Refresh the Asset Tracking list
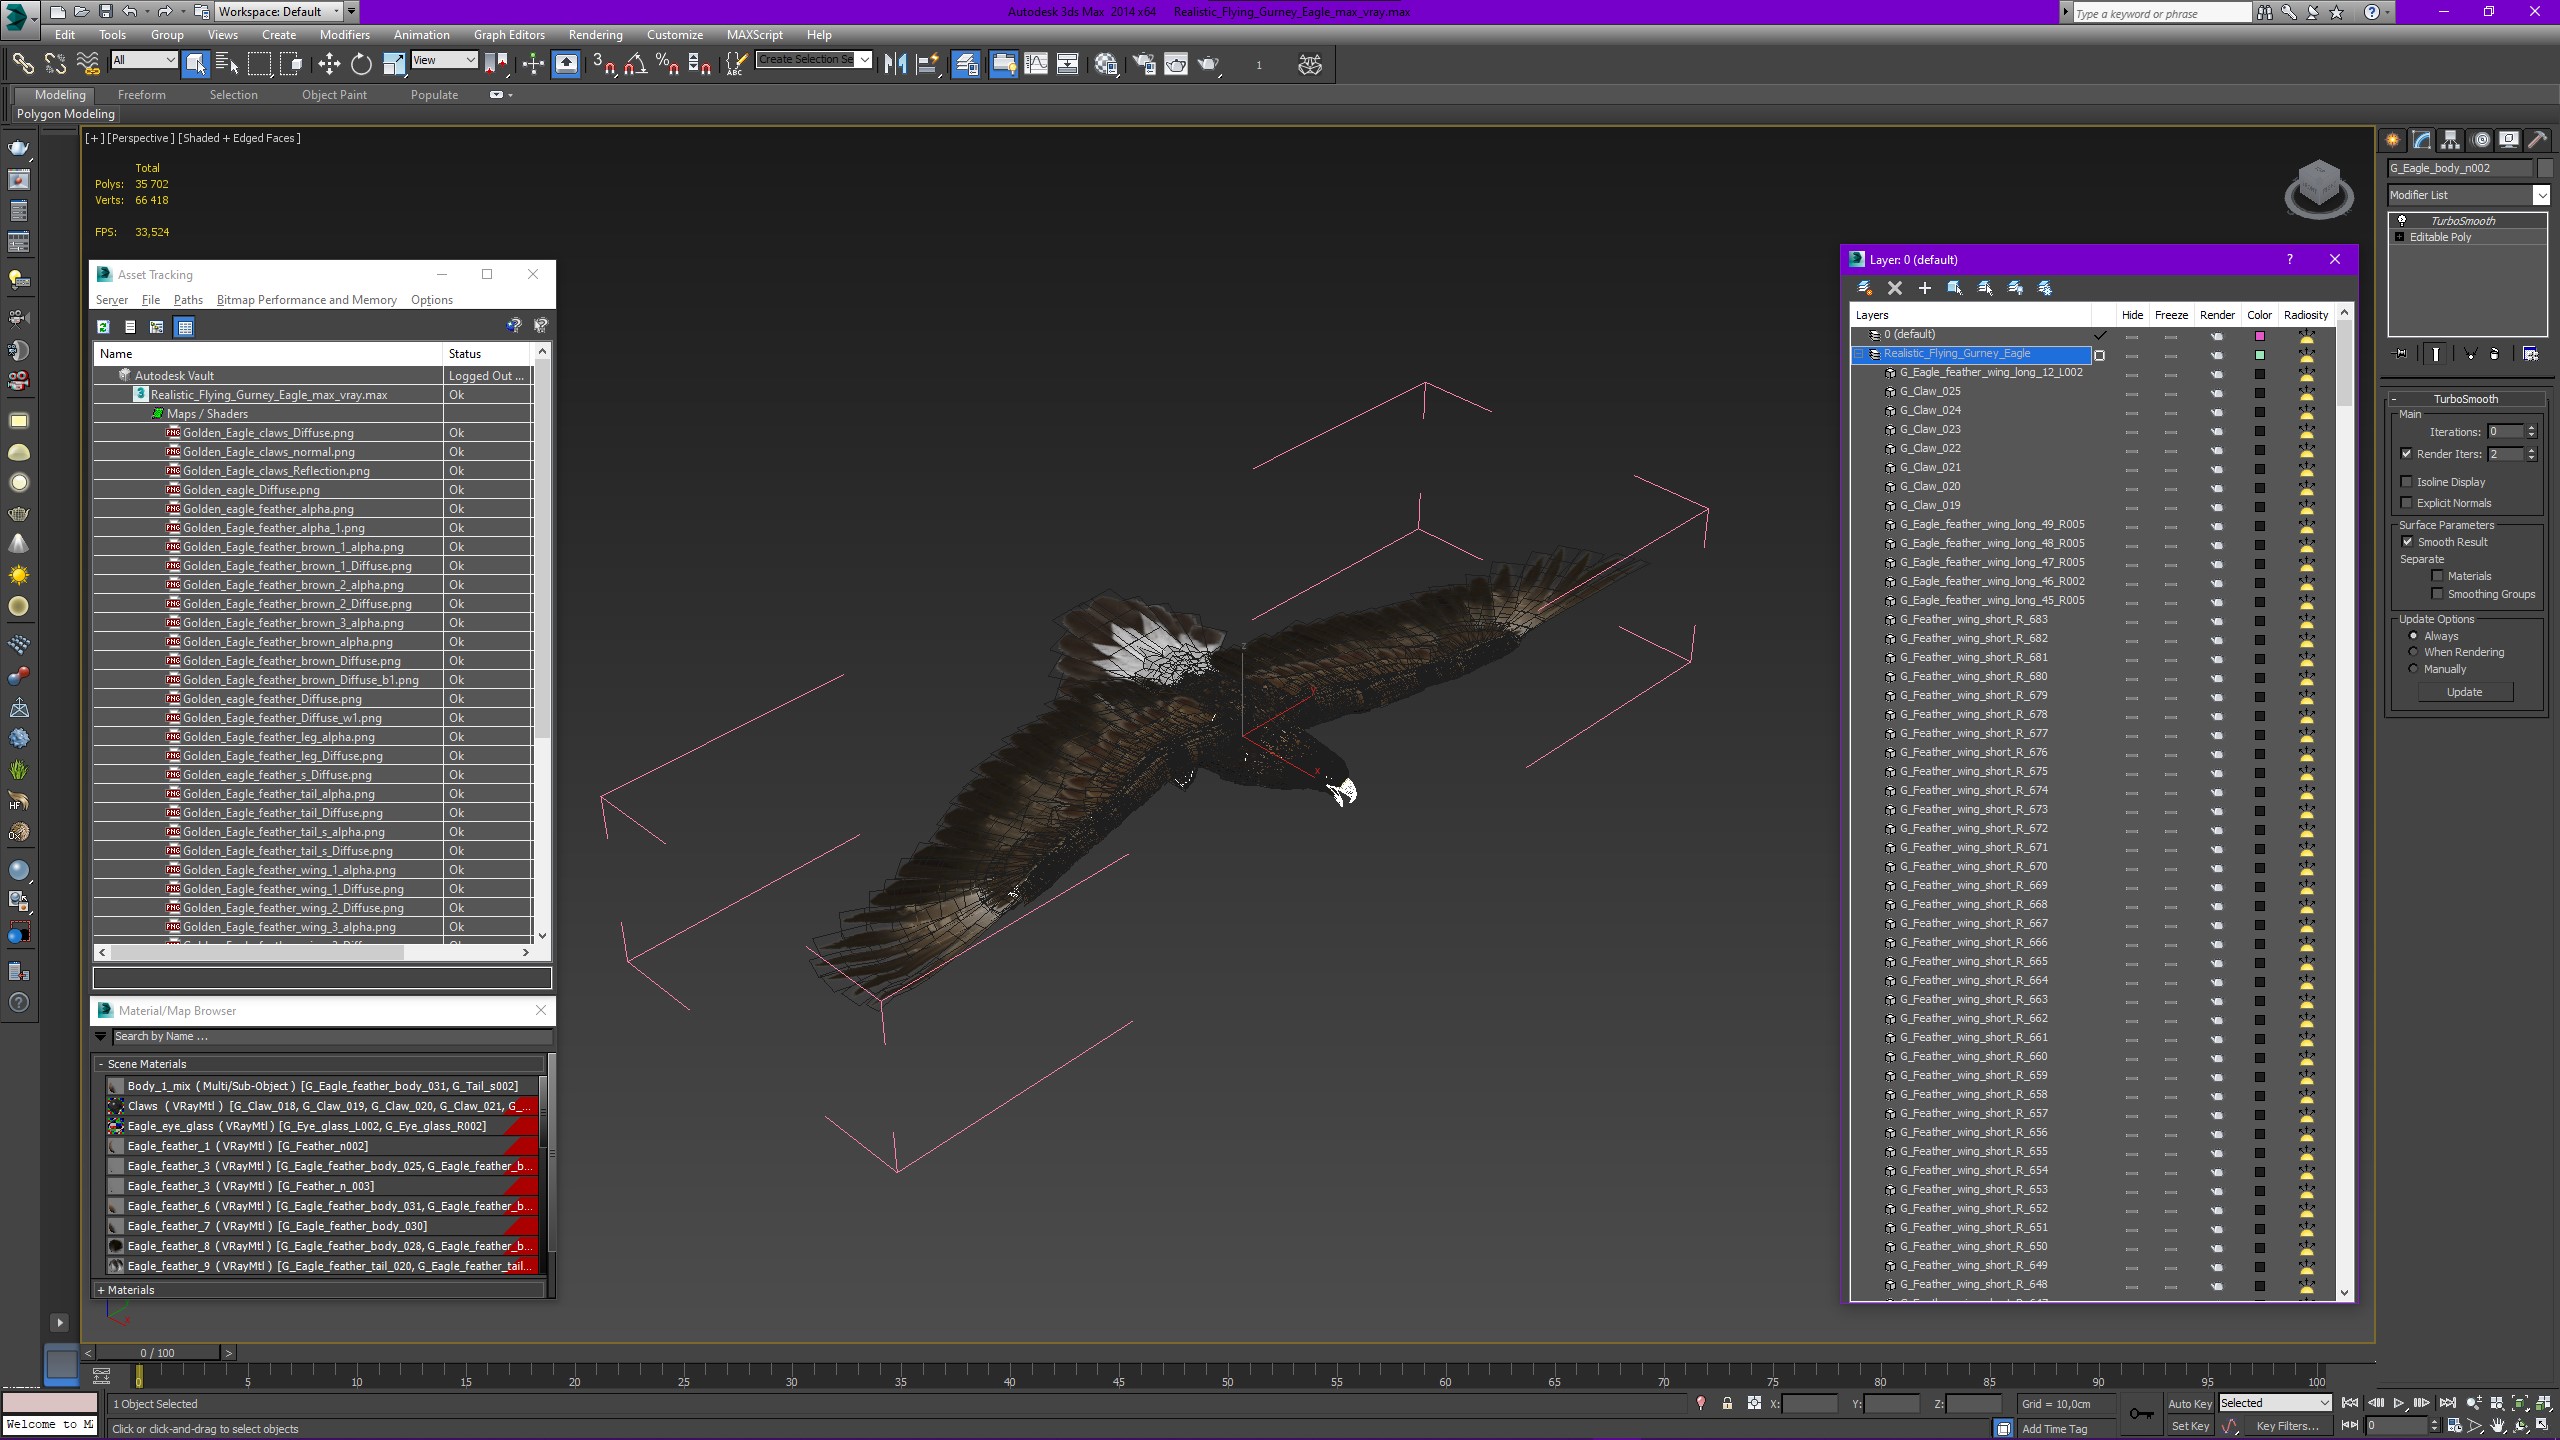2560x1440 pixels. (x=103, y=327)
